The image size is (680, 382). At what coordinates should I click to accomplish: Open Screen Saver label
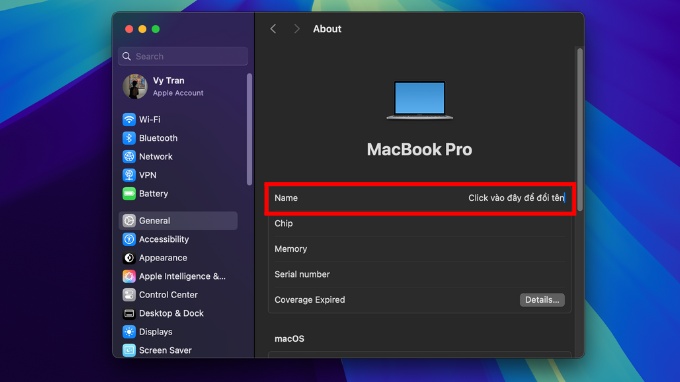(165, 350)
